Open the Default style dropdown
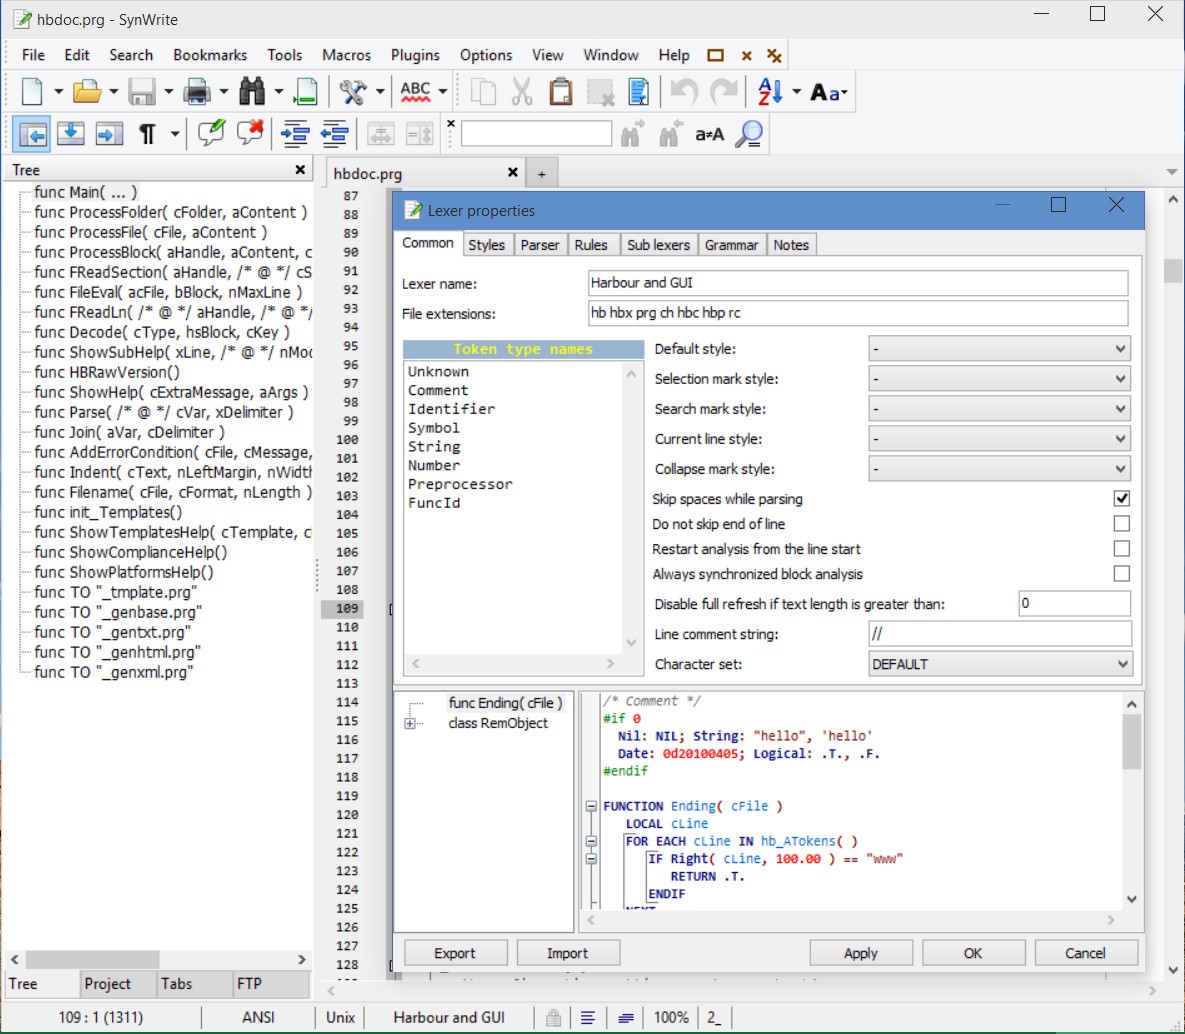Screen dimensions: 1185x1034 click(999, 349)
